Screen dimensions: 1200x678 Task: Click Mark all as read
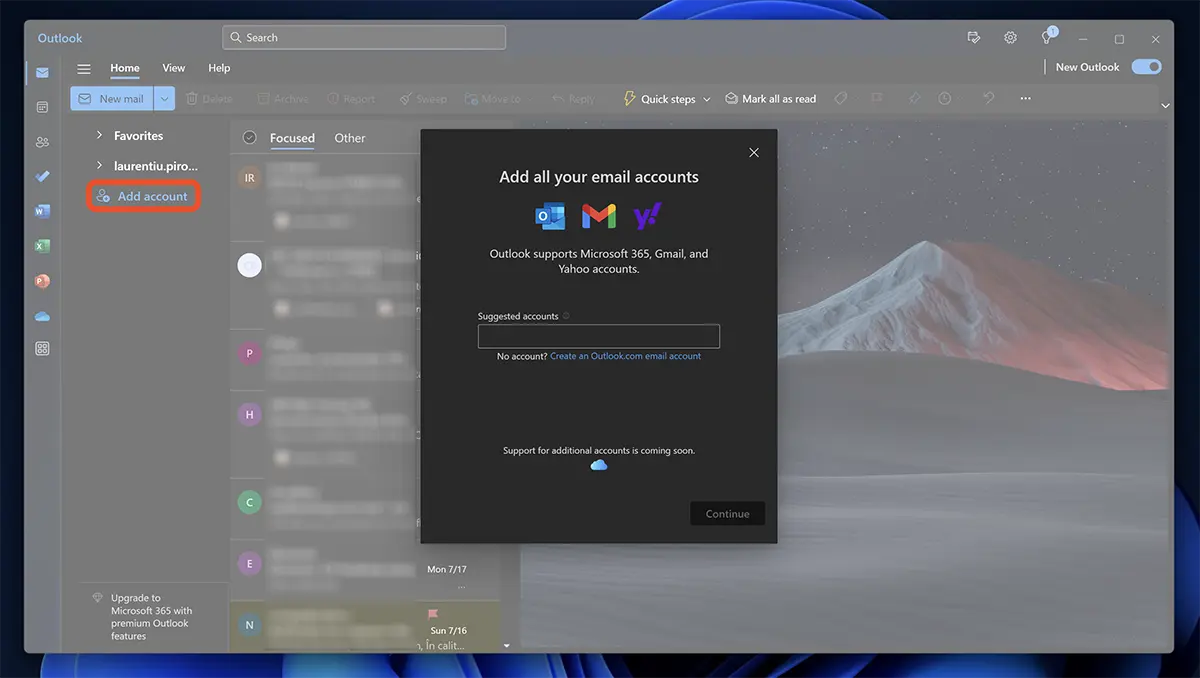(x=771, y=99)
